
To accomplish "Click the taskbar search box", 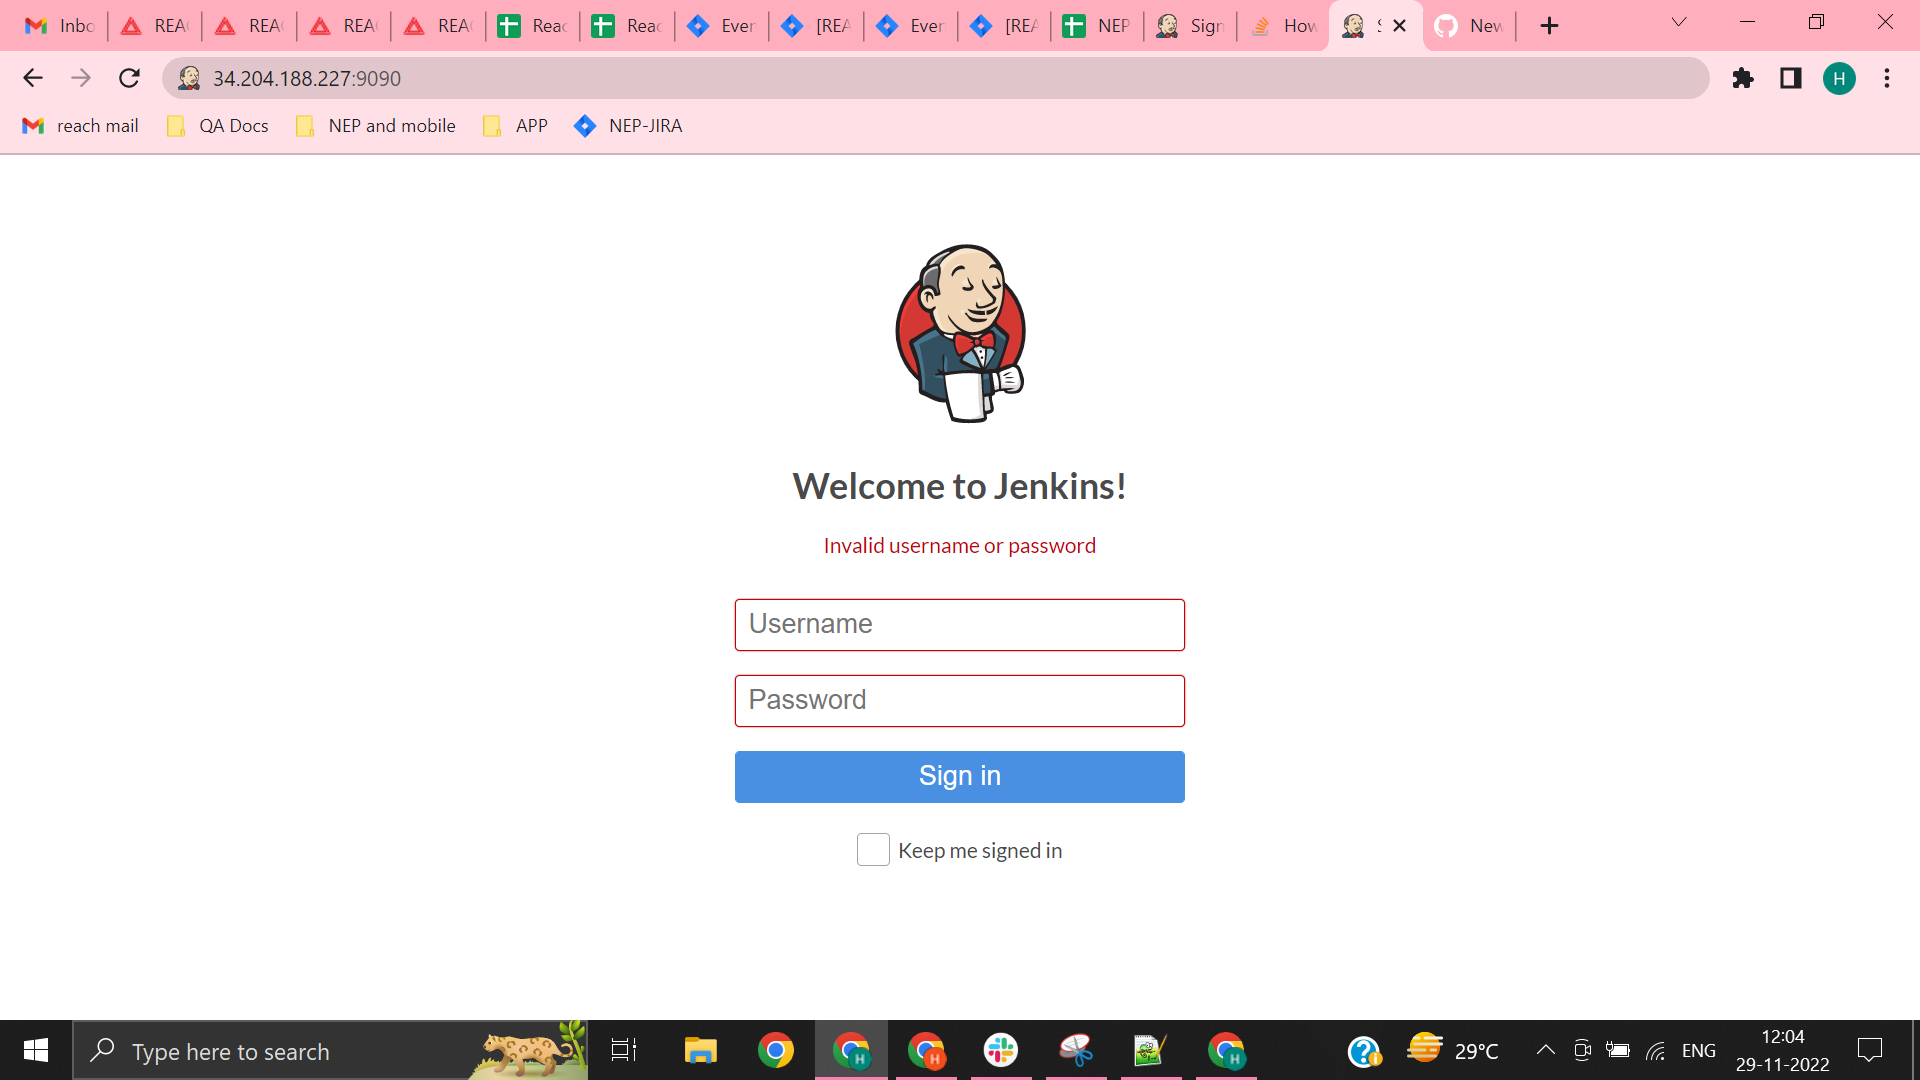I will 330,1050.
